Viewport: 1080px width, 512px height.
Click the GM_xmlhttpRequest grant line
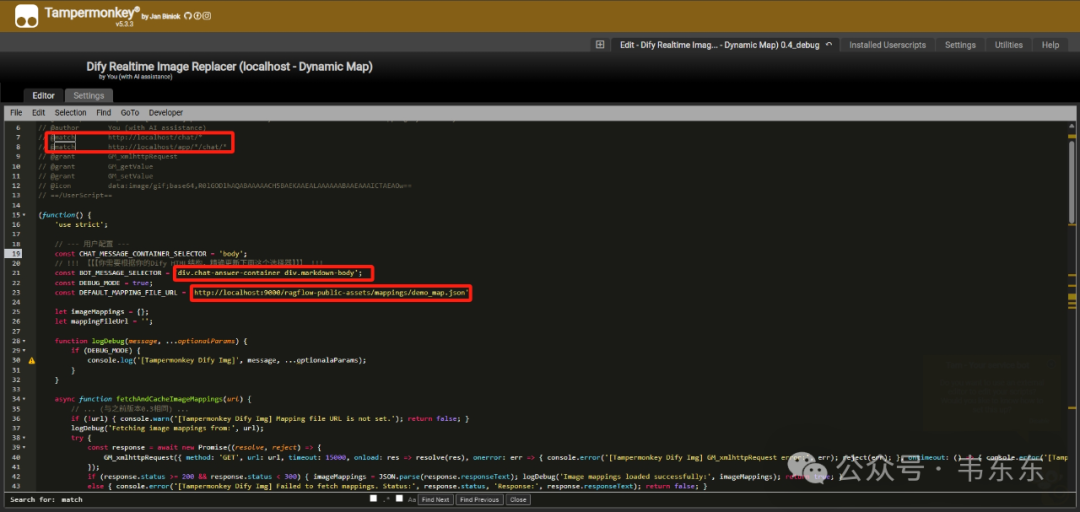coord(107,157)
